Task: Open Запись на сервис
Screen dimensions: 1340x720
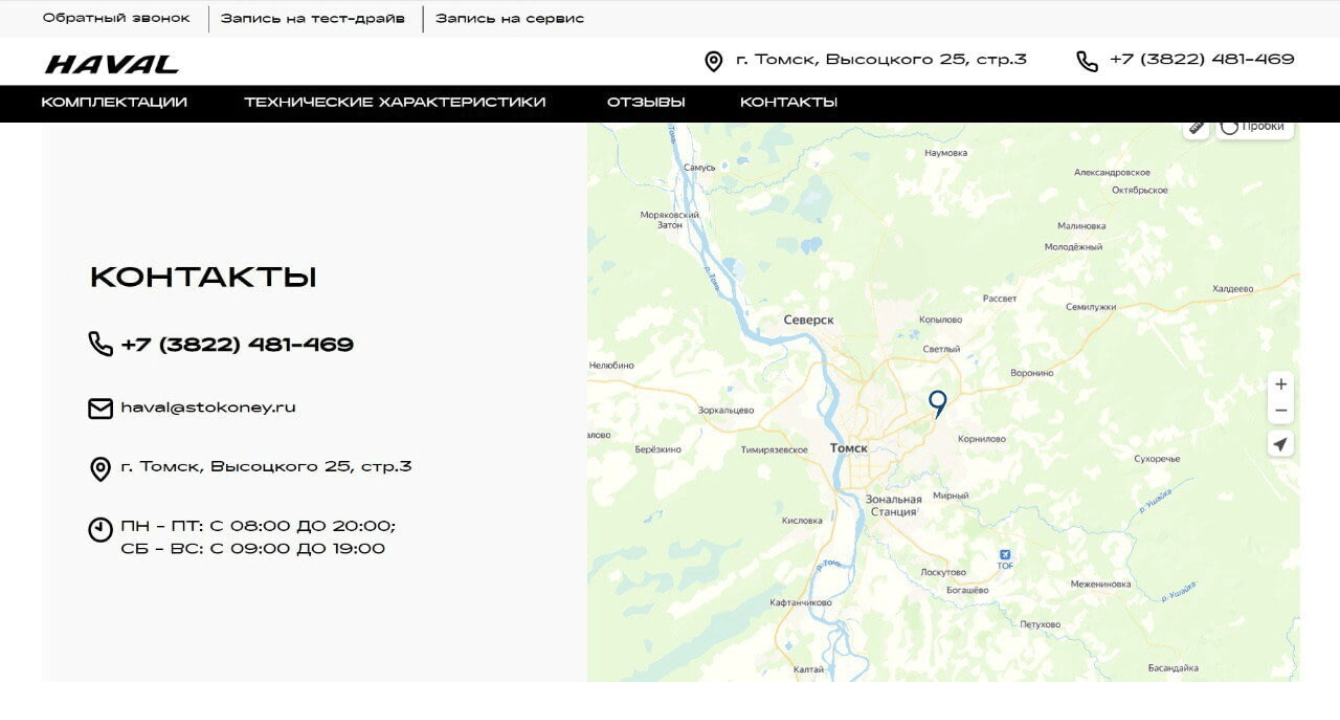Action: point(510,19)
